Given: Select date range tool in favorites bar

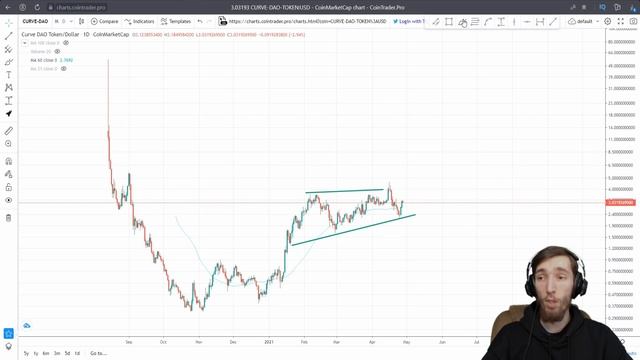Looking at the screenshot, I should 540,22.
